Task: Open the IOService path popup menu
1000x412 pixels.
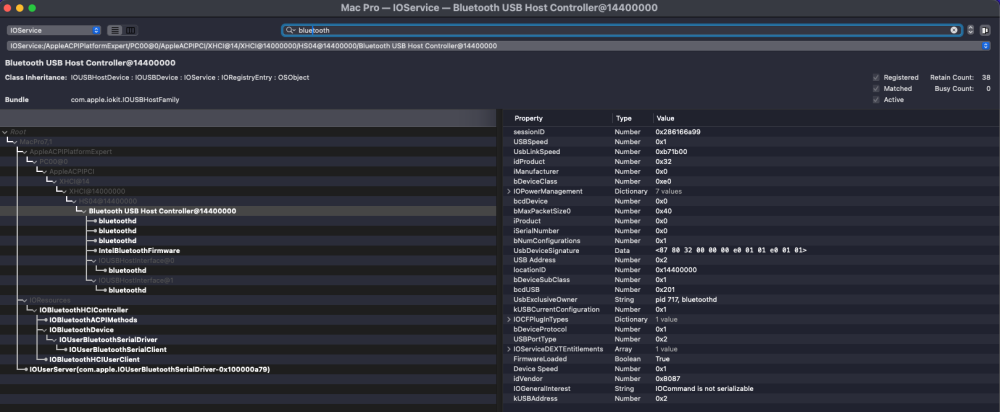Action: (499, 46)
